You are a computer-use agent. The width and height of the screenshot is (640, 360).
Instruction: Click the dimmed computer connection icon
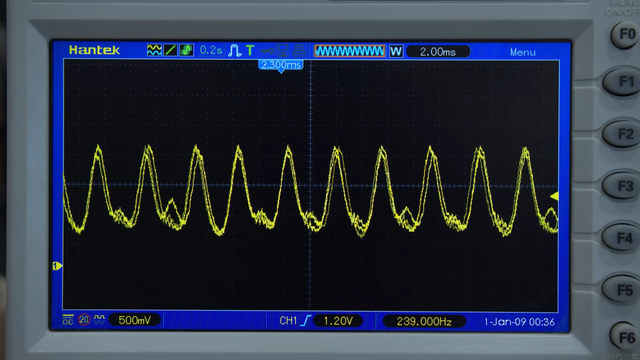(283, 50)
